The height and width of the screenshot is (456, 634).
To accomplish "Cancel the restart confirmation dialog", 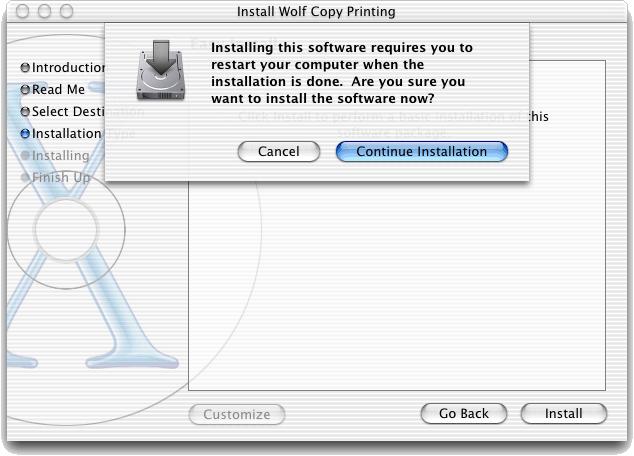I will click(x=279, y=152).
